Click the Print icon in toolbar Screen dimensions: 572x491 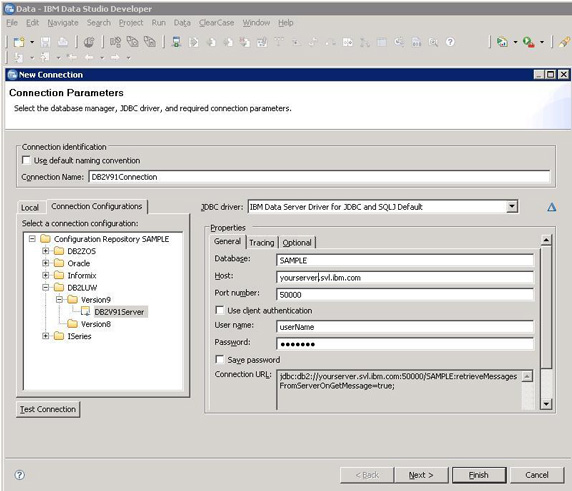coord(63,42)
